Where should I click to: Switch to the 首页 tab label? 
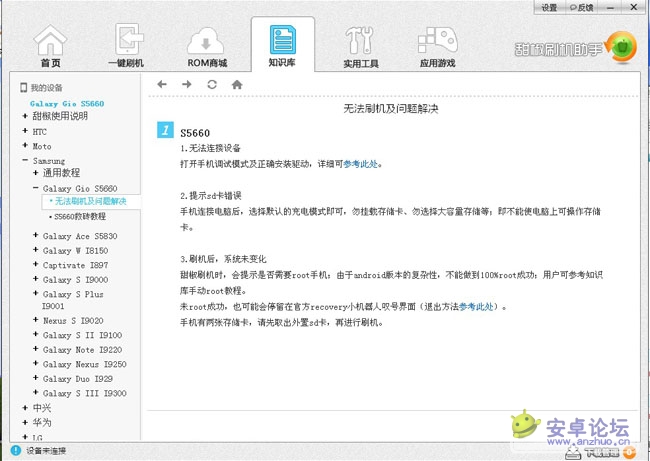[51, 63]
